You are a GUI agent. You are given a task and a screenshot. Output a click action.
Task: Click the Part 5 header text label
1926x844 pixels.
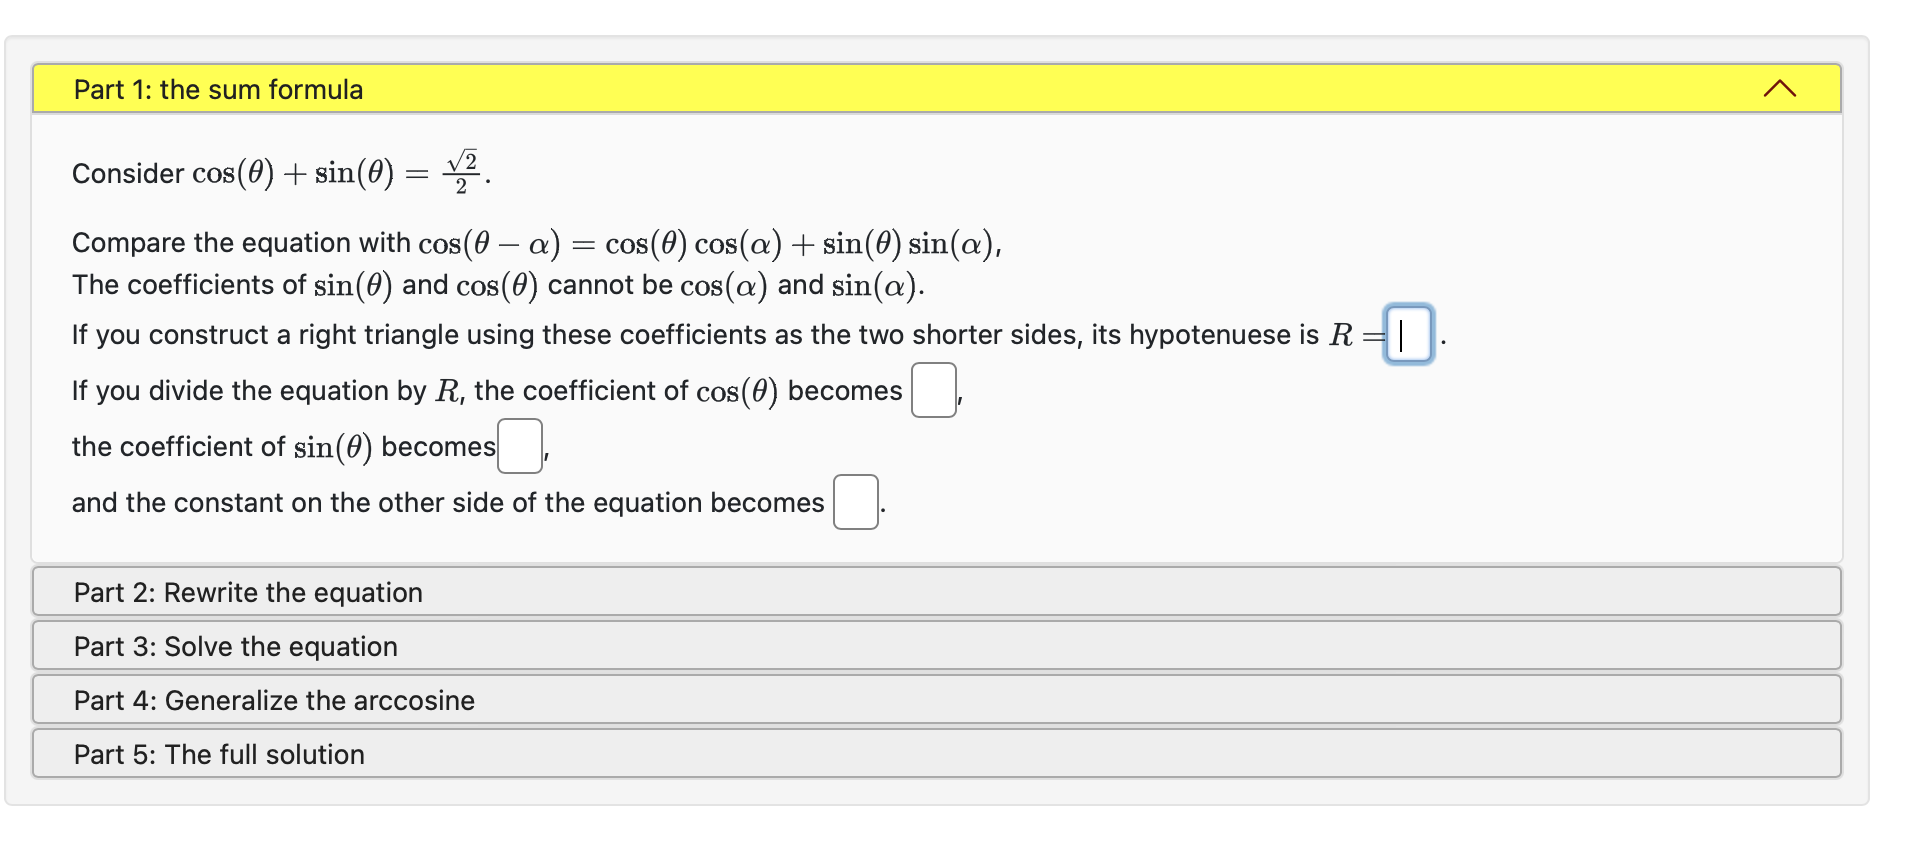click(219, 754)
